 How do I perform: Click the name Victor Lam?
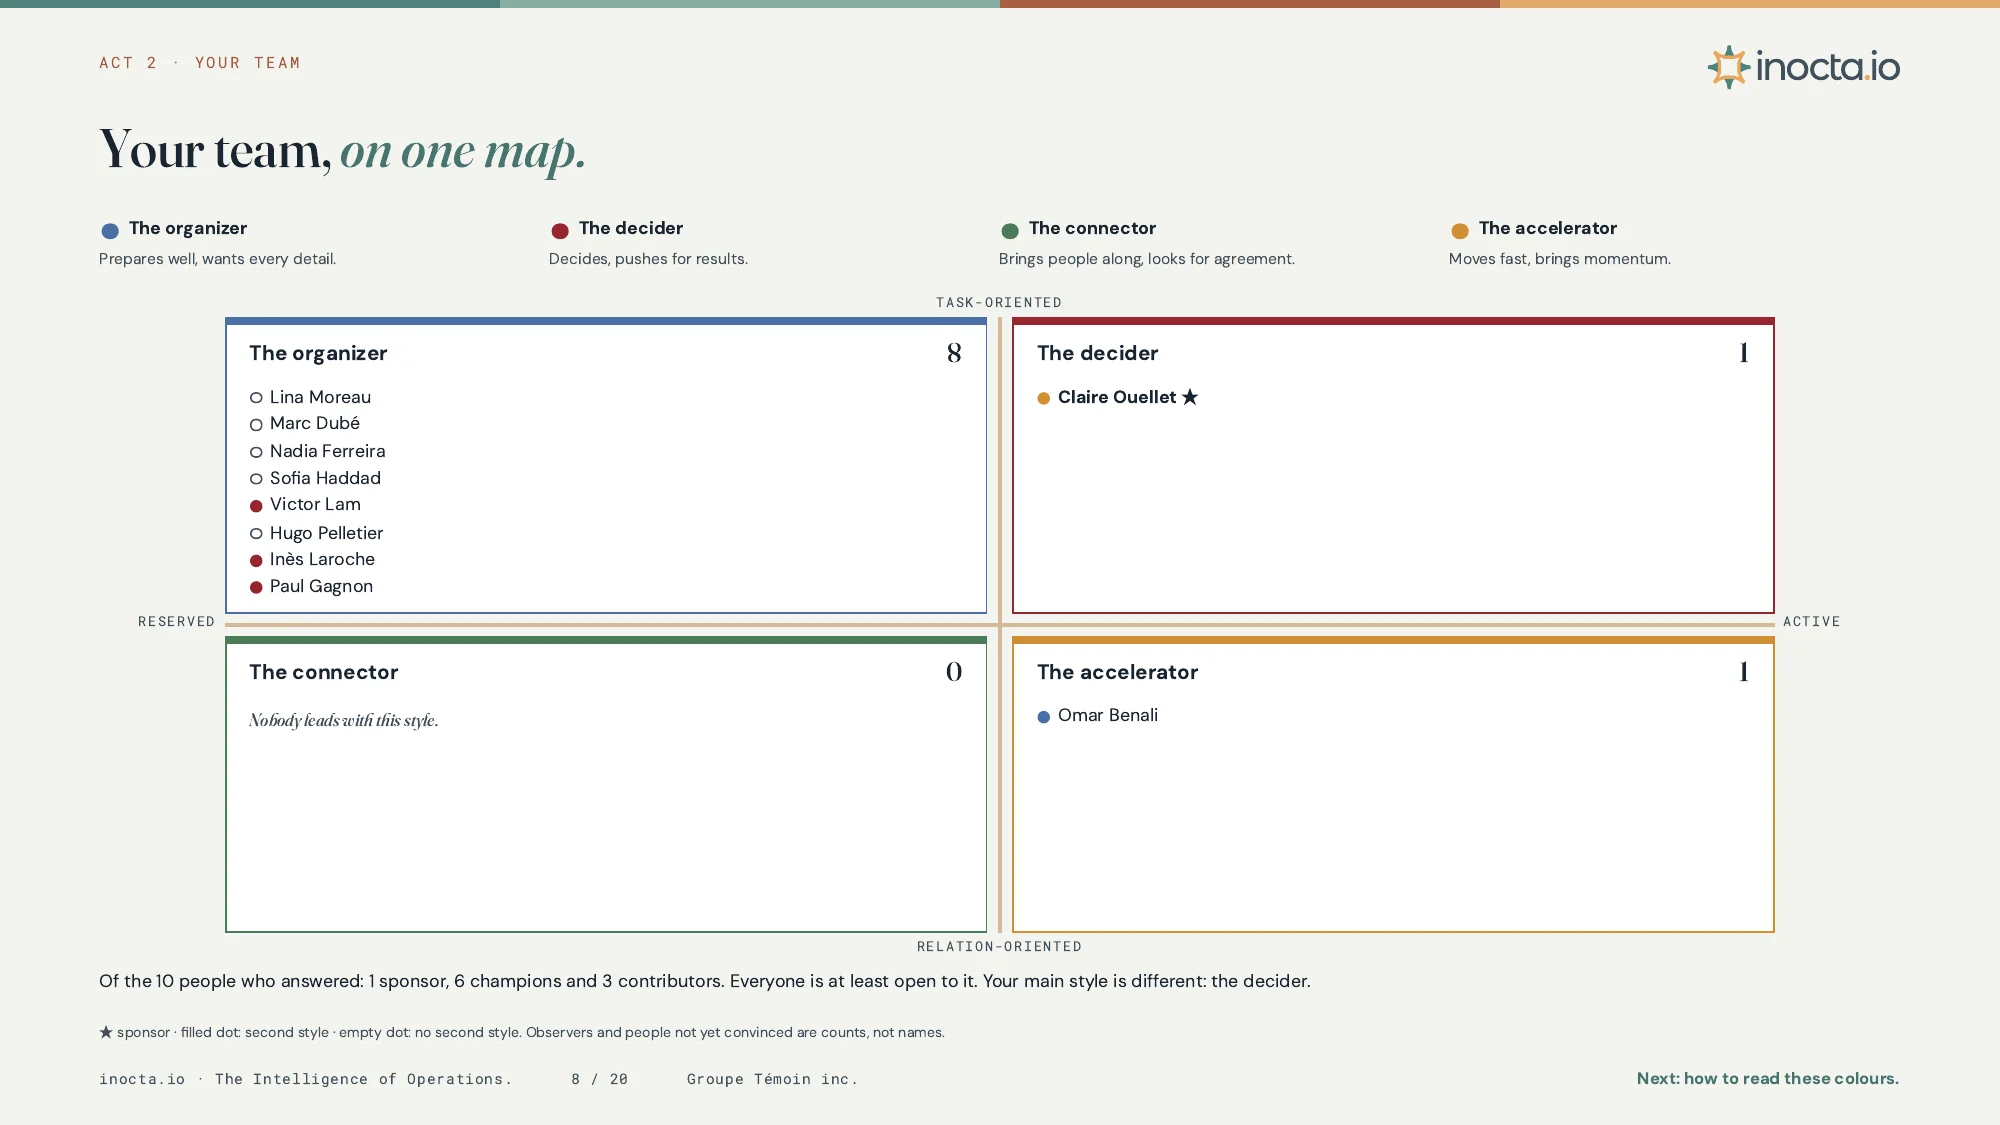point(315,505)
